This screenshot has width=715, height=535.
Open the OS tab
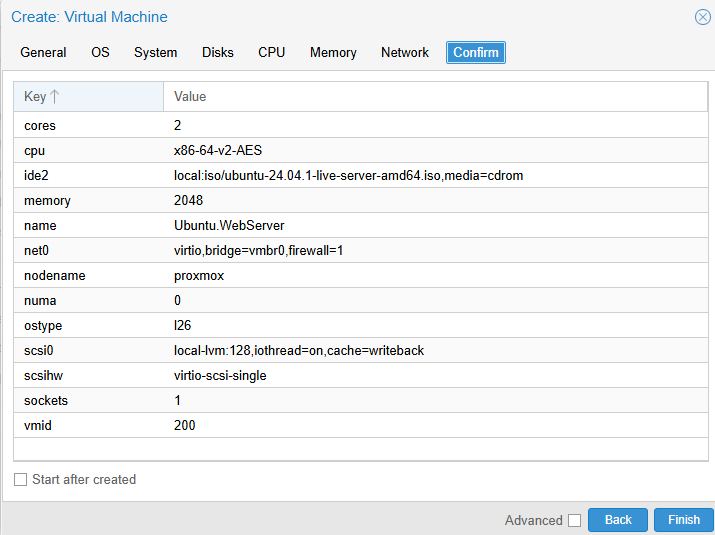pyautogui.click(x=100, y=52)
